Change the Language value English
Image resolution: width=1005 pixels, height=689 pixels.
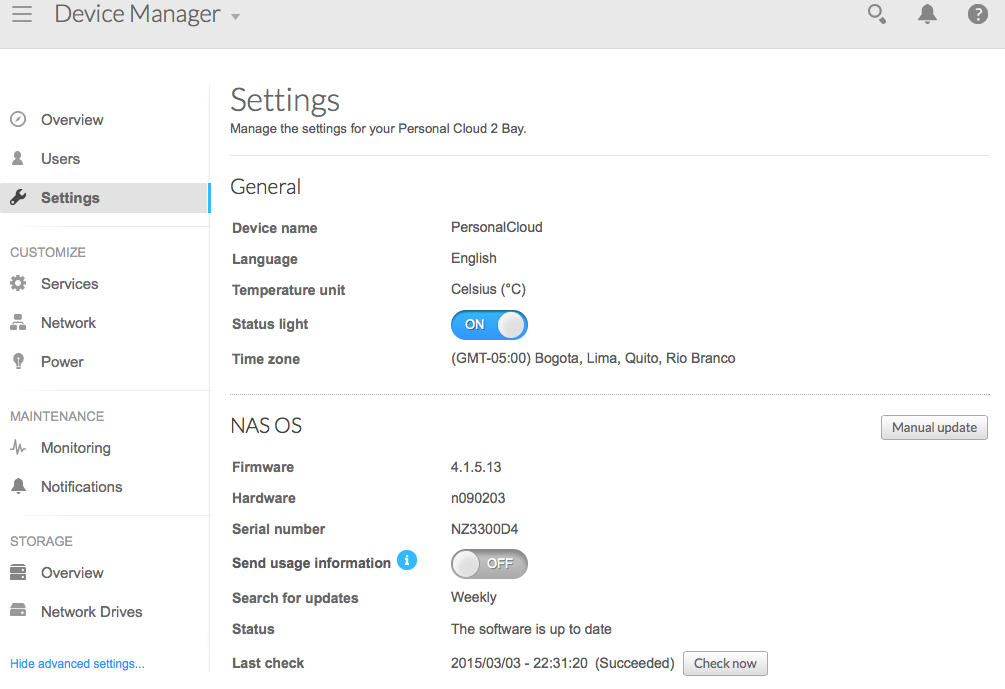tap(474, 258)
